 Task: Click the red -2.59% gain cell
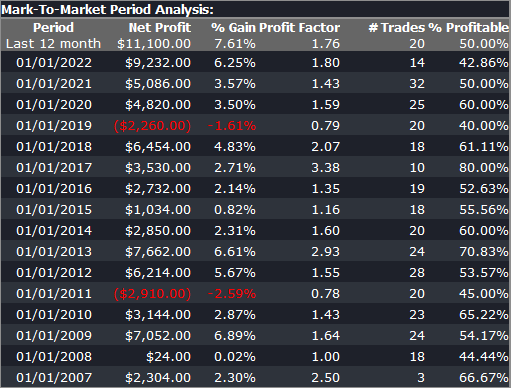point(232,294)
